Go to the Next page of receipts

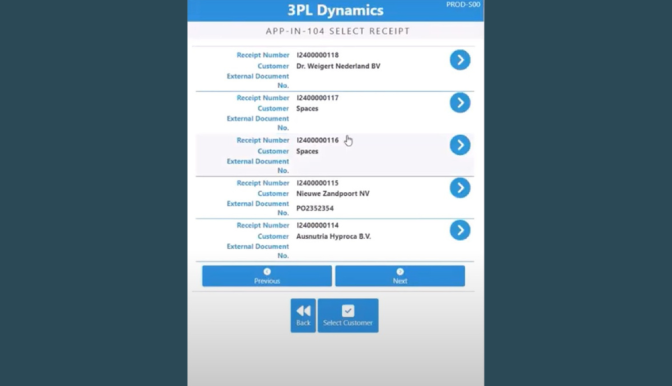[x=400, y=276]
